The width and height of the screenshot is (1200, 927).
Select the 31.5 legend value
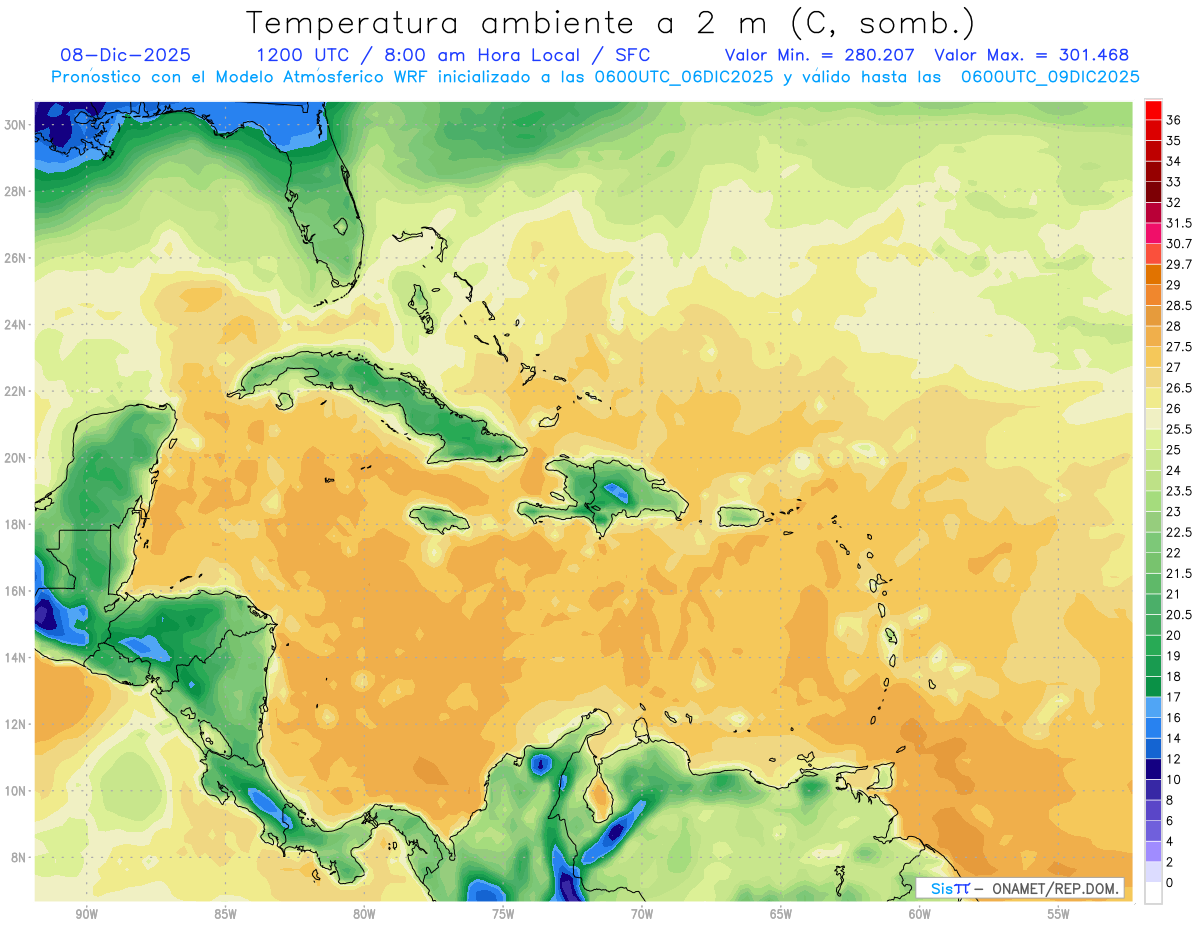1180,223
